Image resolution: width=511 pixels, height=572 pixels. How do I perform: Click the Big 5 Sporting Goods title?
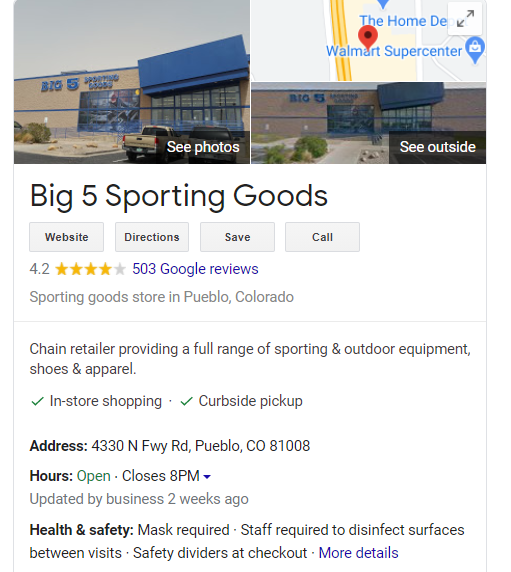(179, 196)
